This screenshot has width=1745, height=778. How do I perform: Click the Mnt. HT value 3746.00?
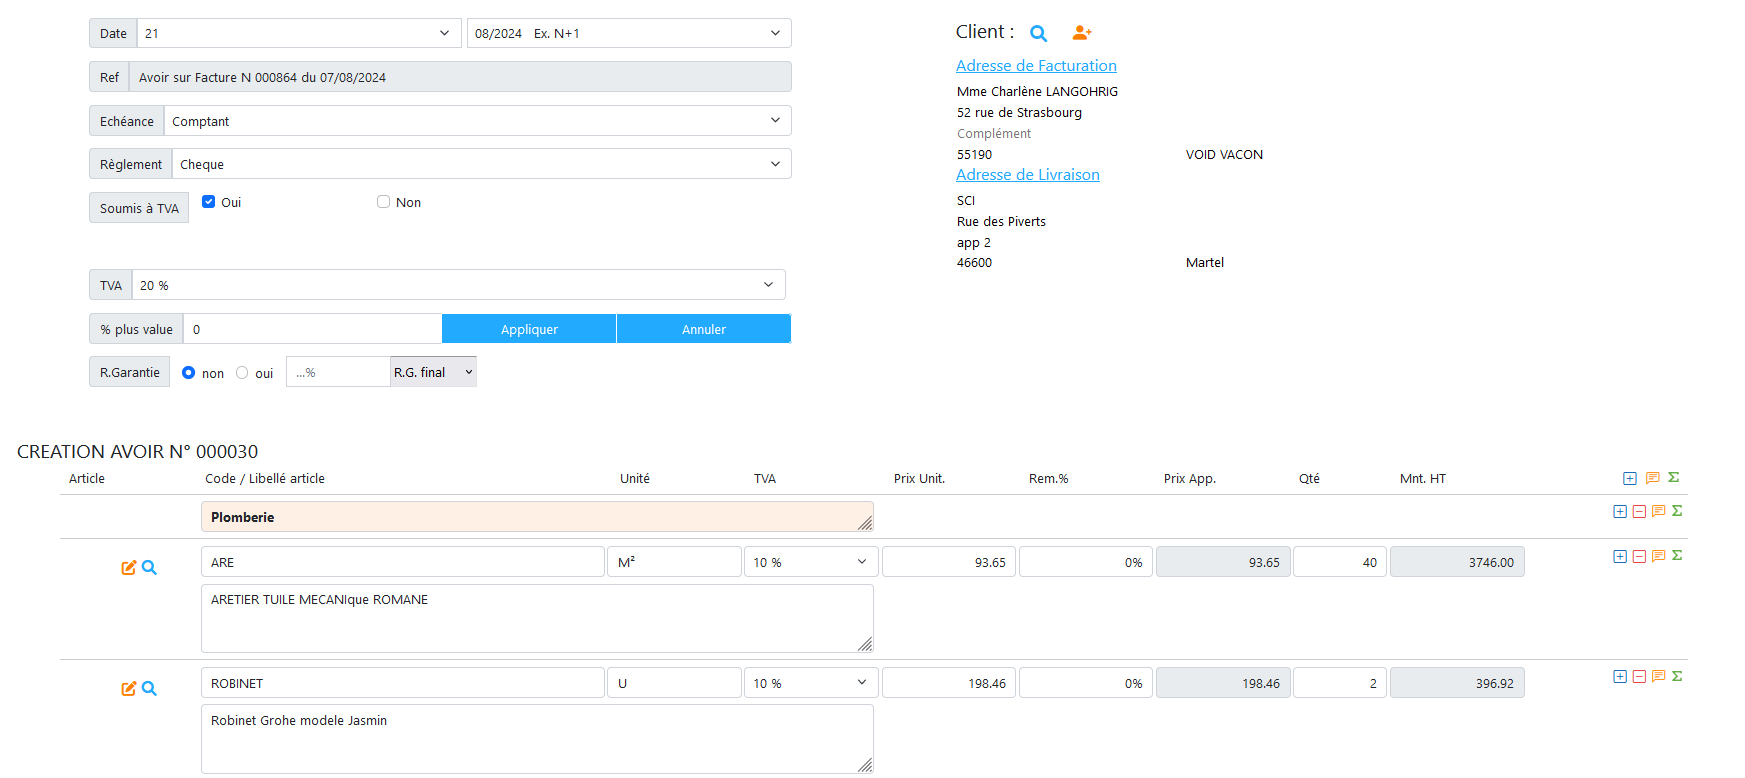[1457, 562]
